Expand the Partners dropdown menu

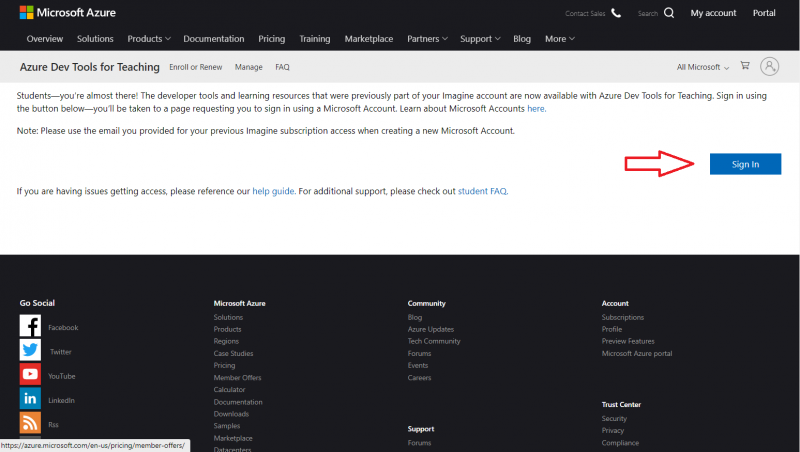point(427,39)
